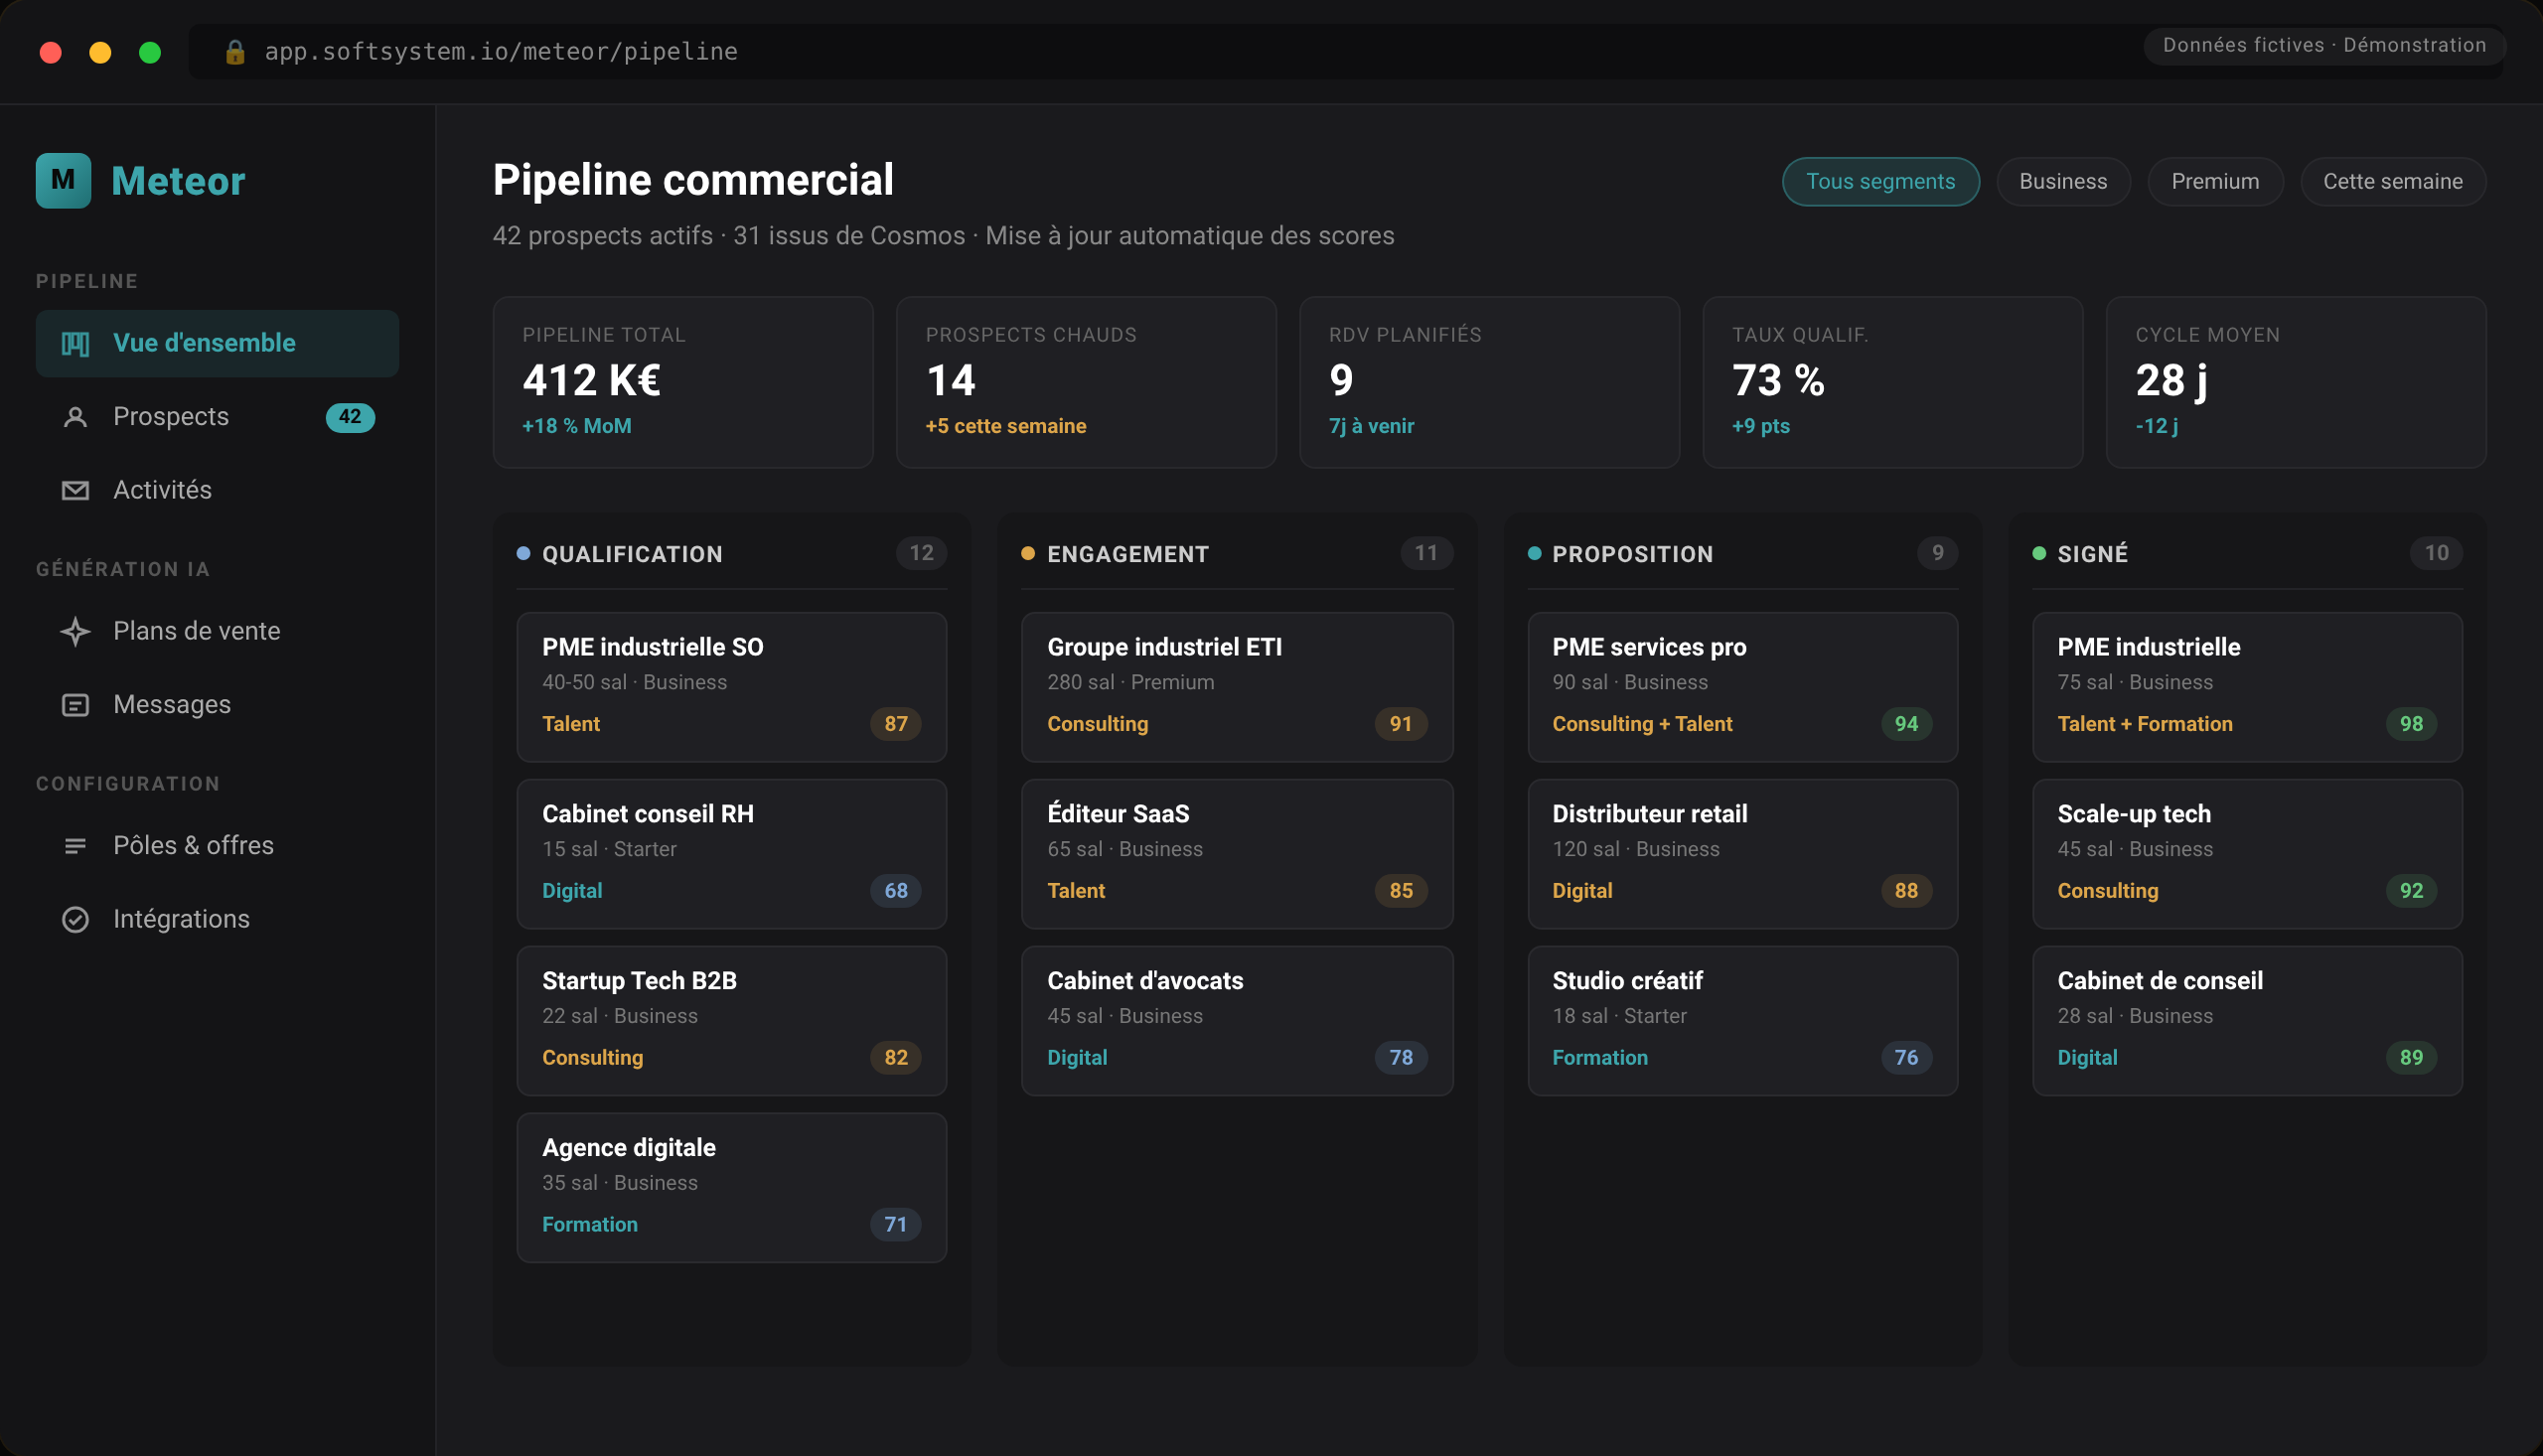Click the Talent + Formation offer label
Image resolution: width=2543 pixels, height=1456 pixels.
2144,724
